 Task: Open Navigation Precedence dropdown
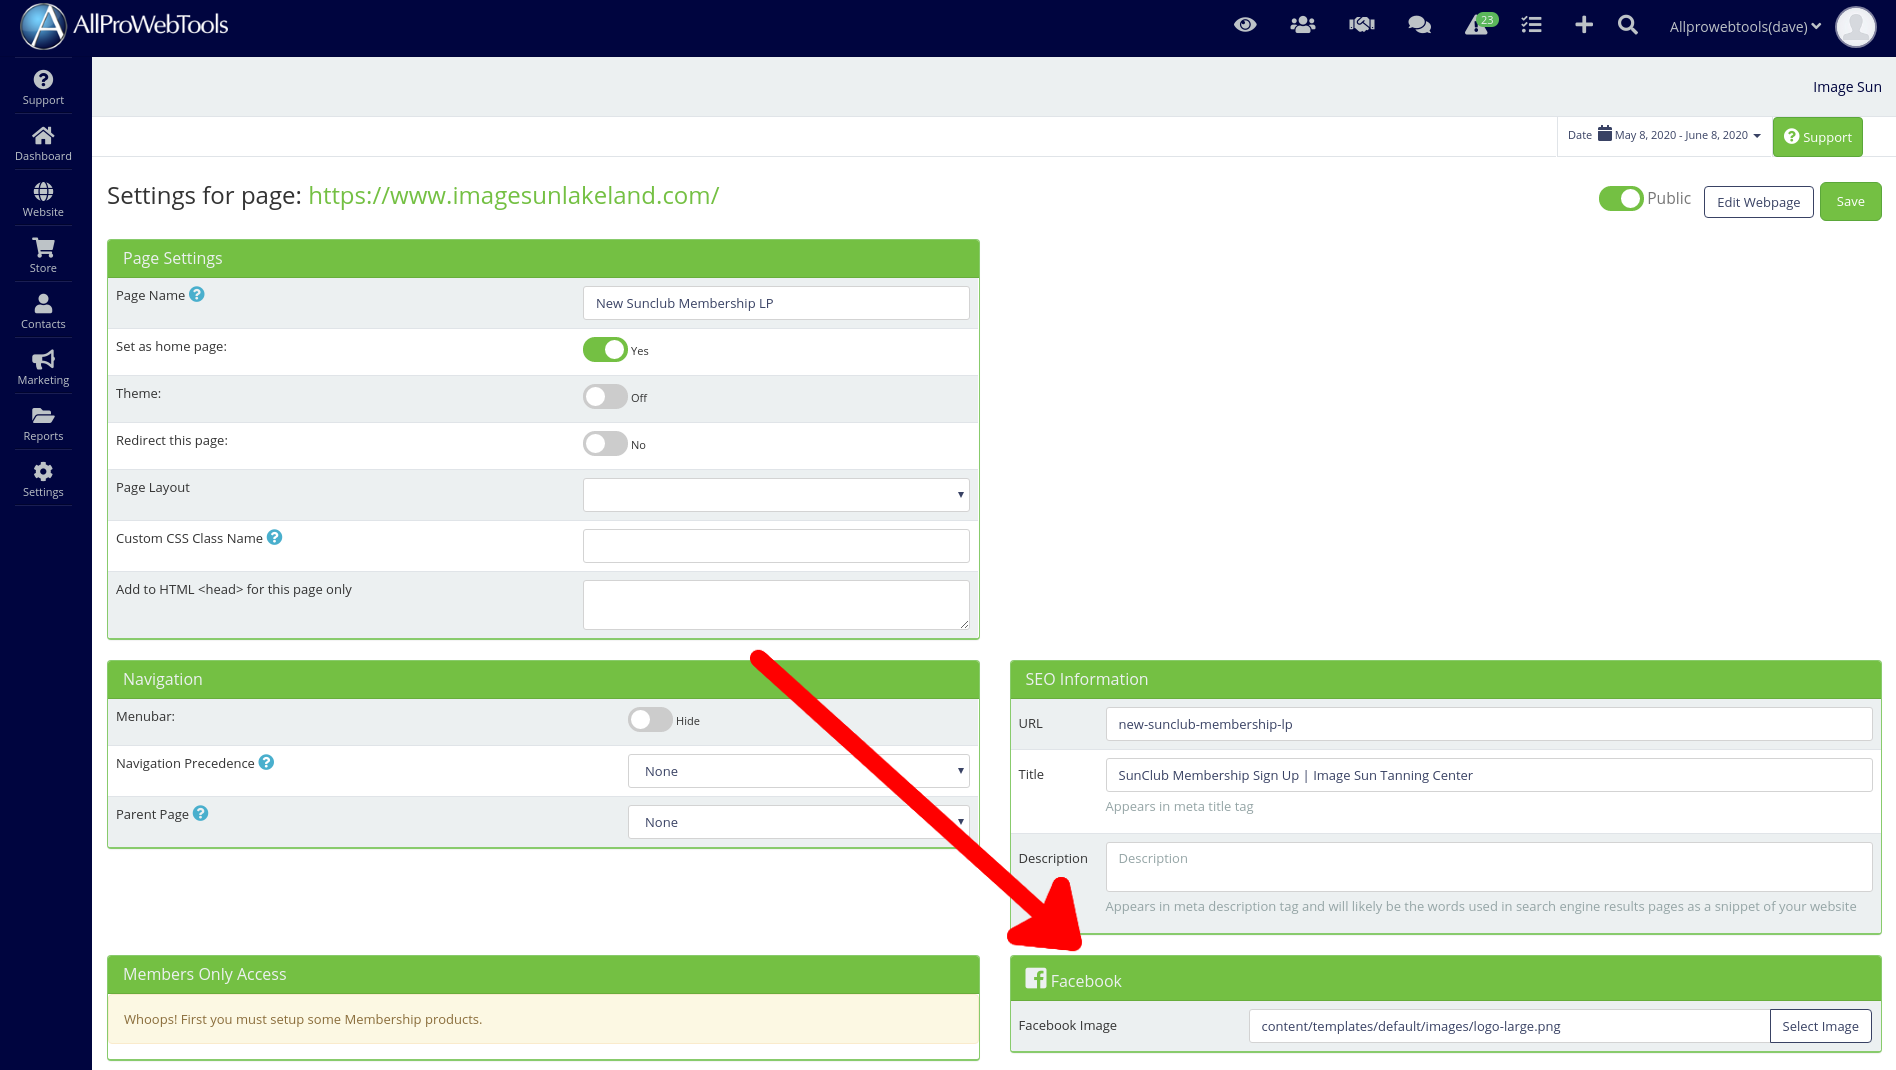pos(799,771)
